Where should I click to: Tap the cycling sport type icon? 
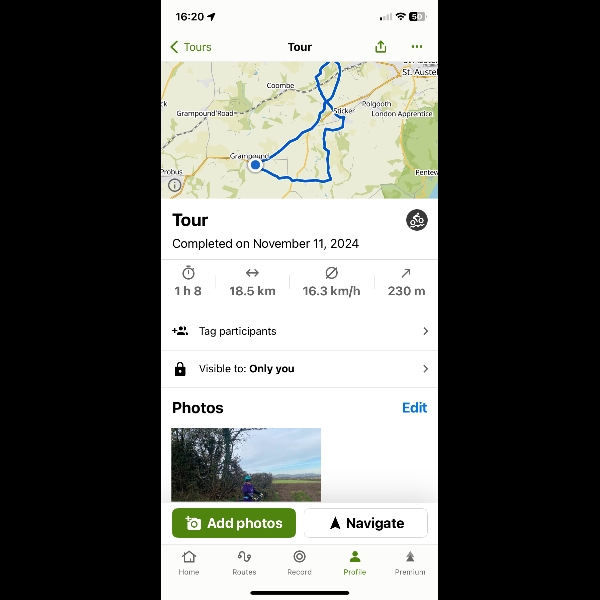[416, 220]
